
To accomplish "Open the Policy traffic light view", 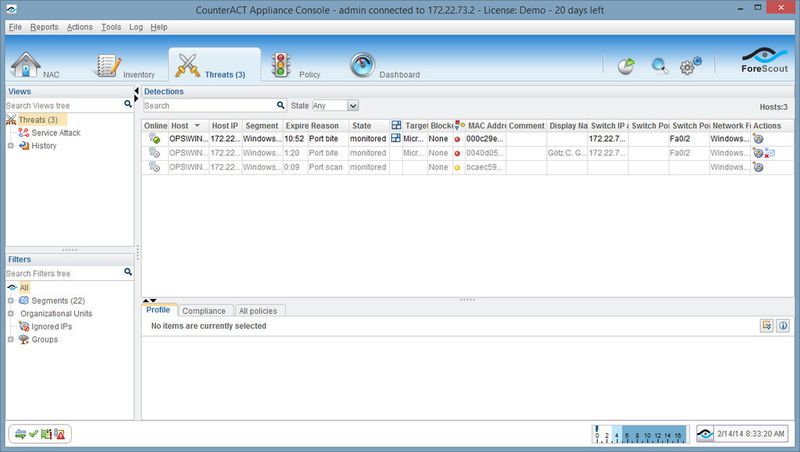I will (295, 66).
